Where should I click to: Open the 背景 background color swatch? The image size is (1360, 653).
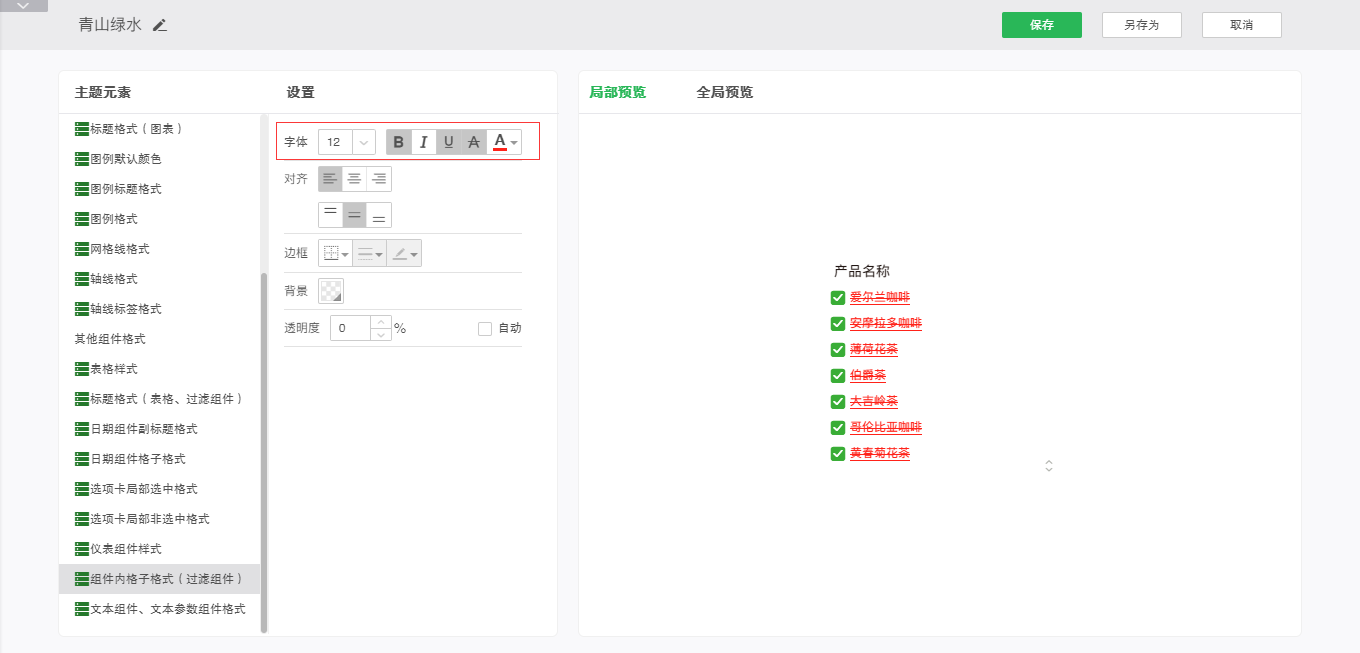point(330,291)
